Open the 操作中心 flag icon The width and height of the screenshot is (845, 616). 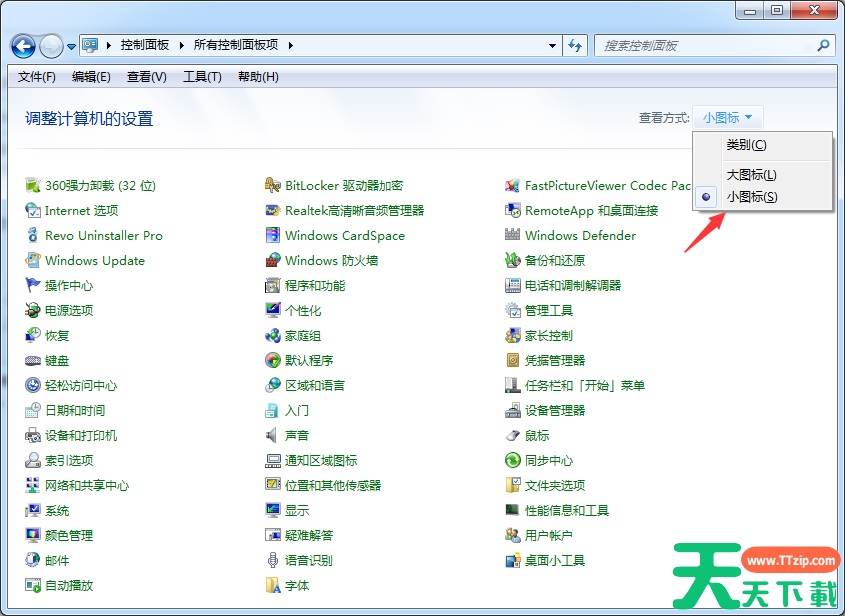(x=33, y=285)
